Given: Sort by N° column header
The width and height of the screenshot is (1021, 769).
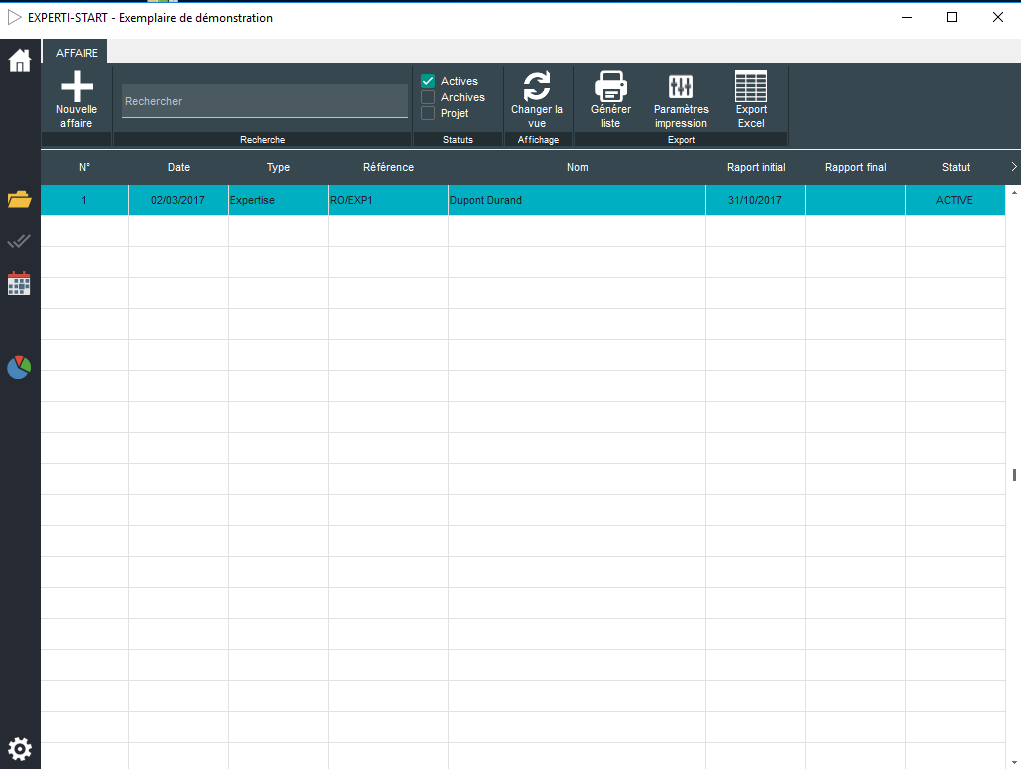Looking at the screenshot, I should 85,167.
